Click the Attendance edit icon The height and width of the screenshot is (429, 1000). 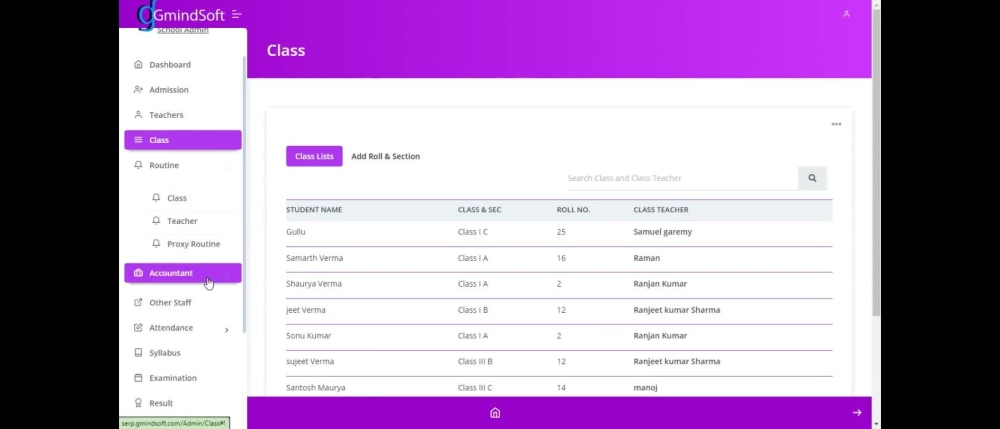[x=138, y=328]
